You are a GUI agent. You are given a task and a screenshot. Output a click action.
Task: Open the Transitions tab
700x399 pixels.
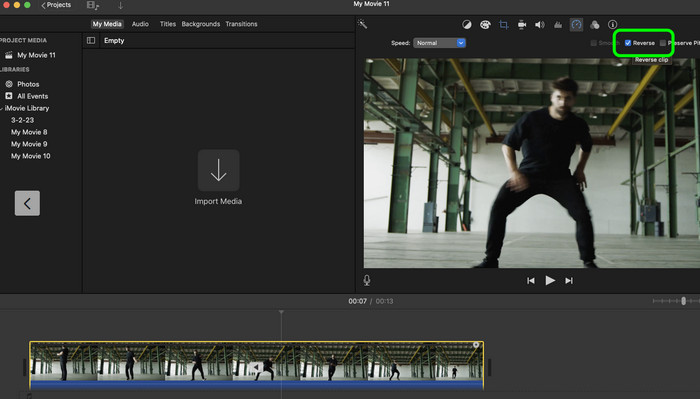241,24
